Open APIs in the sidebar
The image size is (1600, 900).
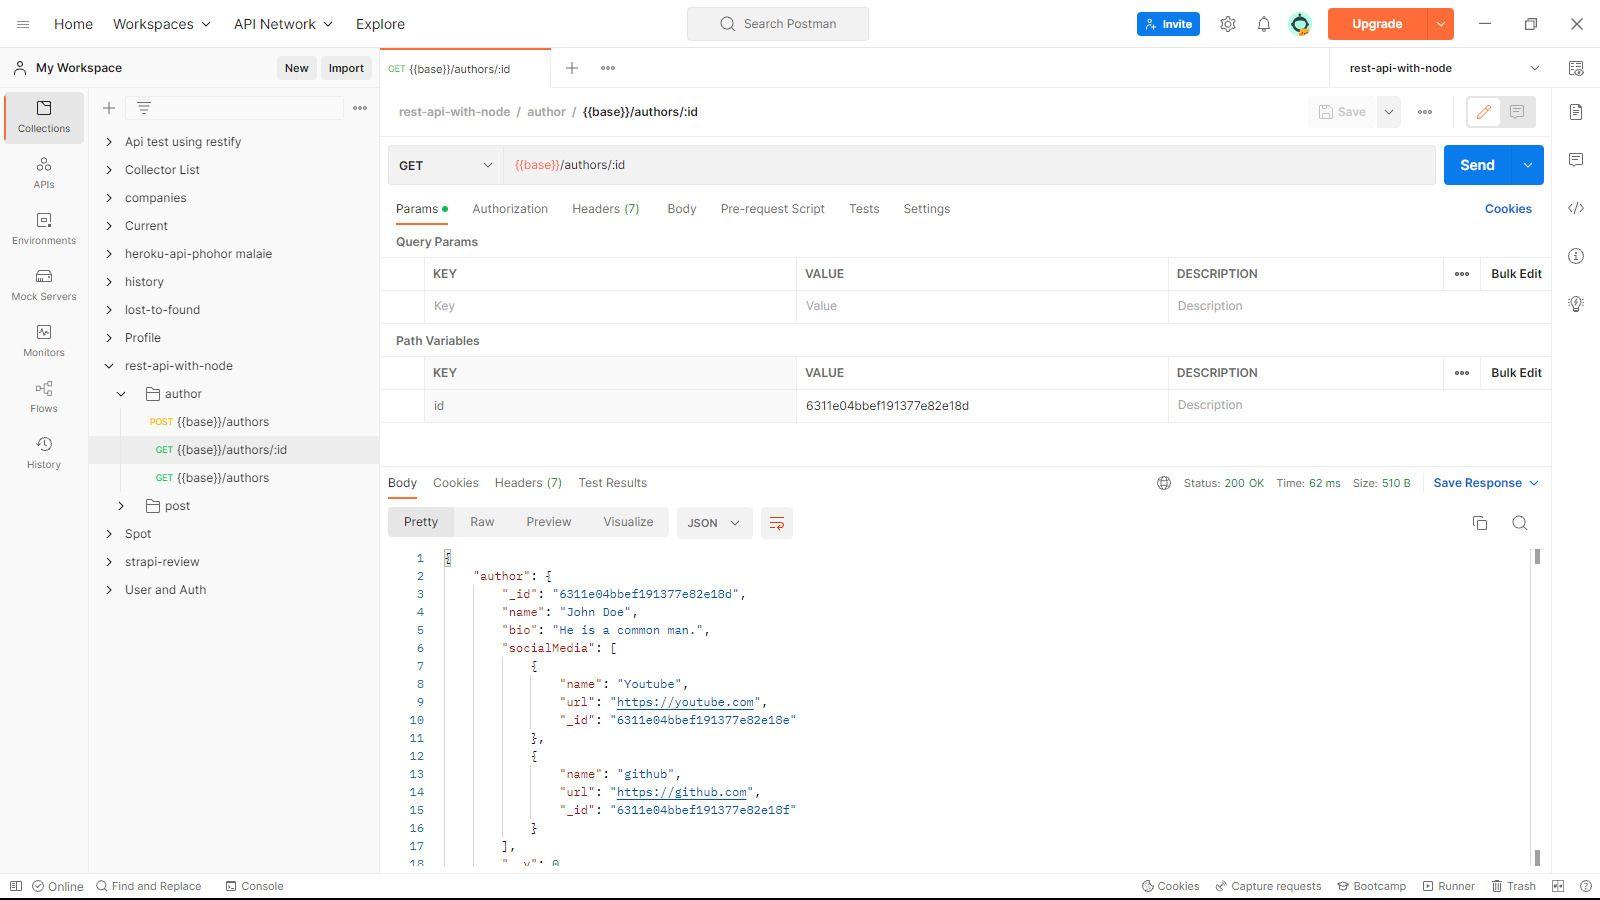pos(44,172)
